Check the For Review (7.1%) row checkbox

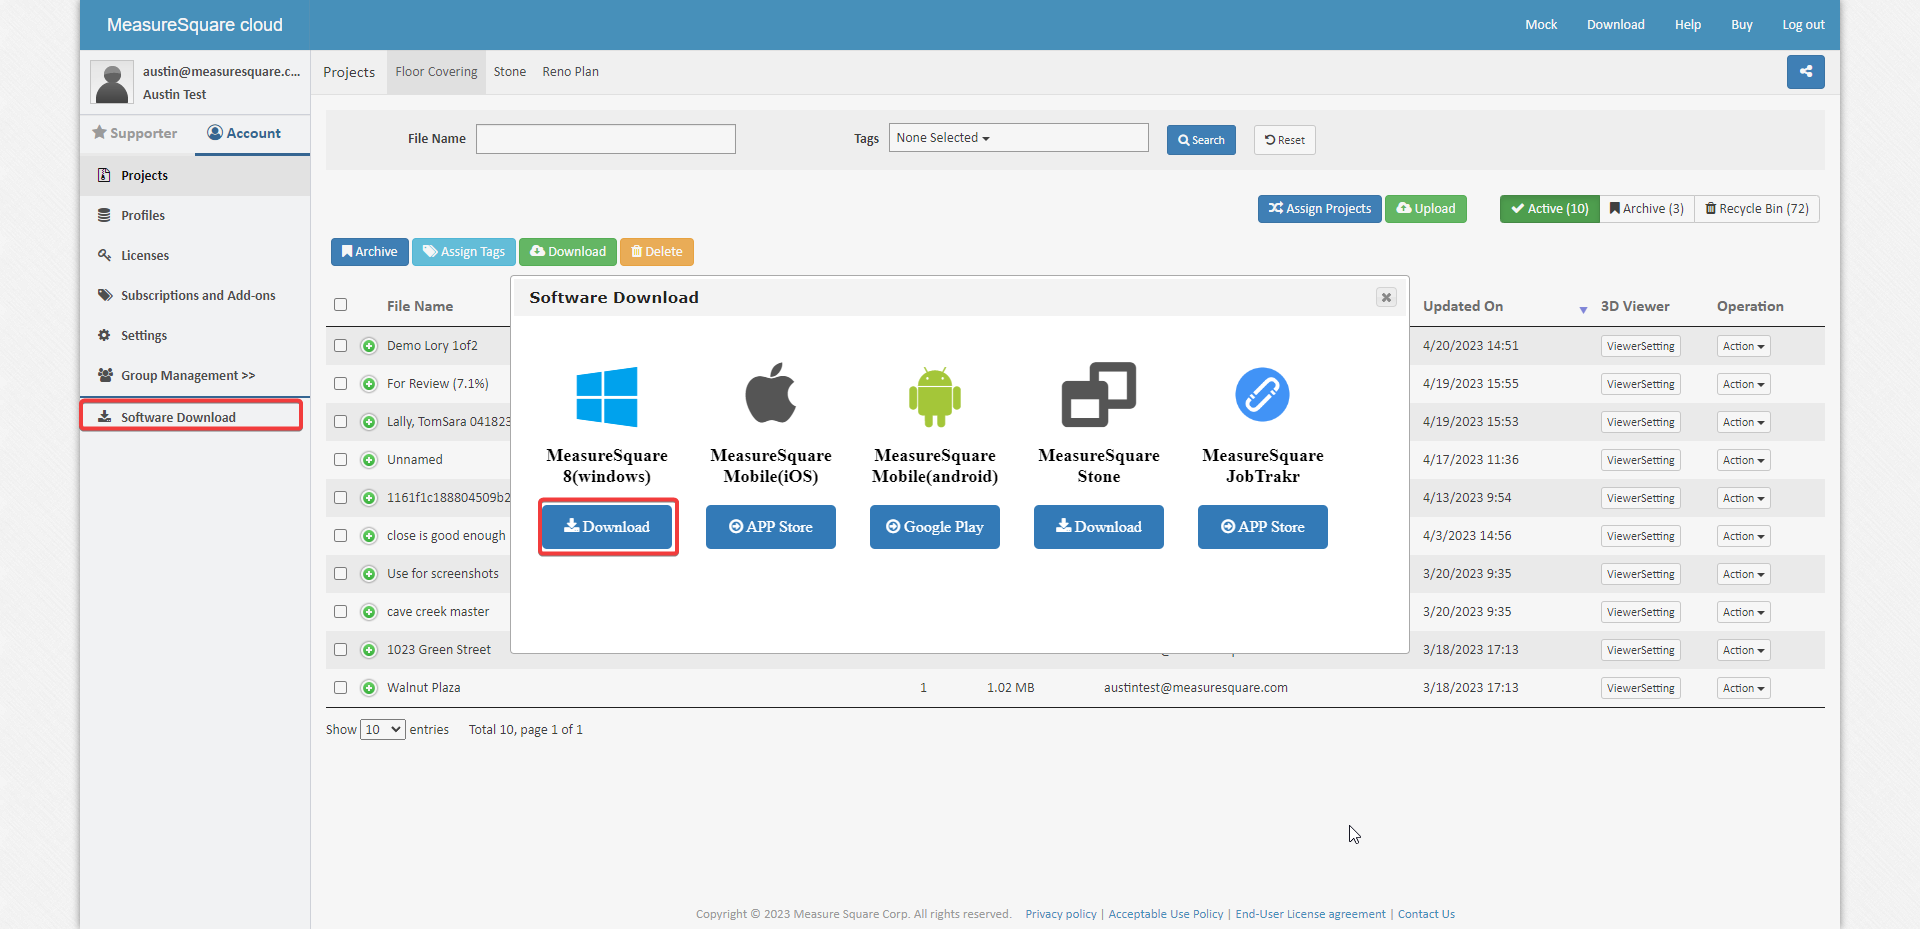pyautogui.click(x=340, y=384)
